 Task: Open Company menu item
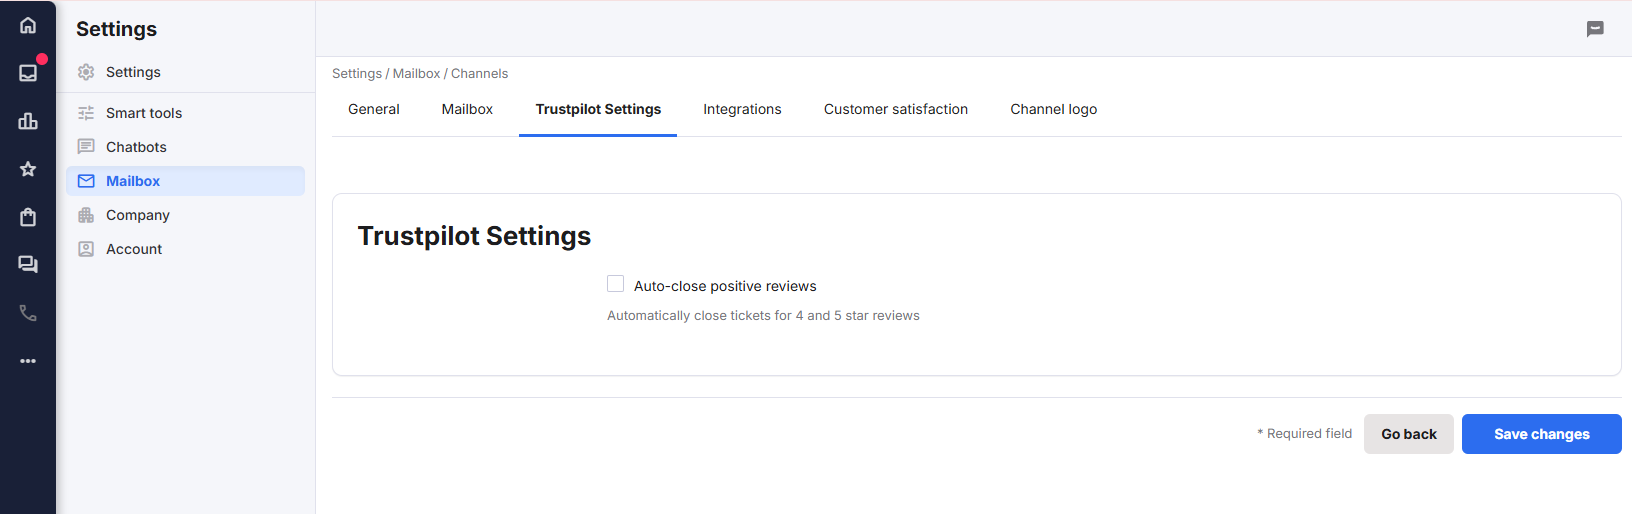186,215
